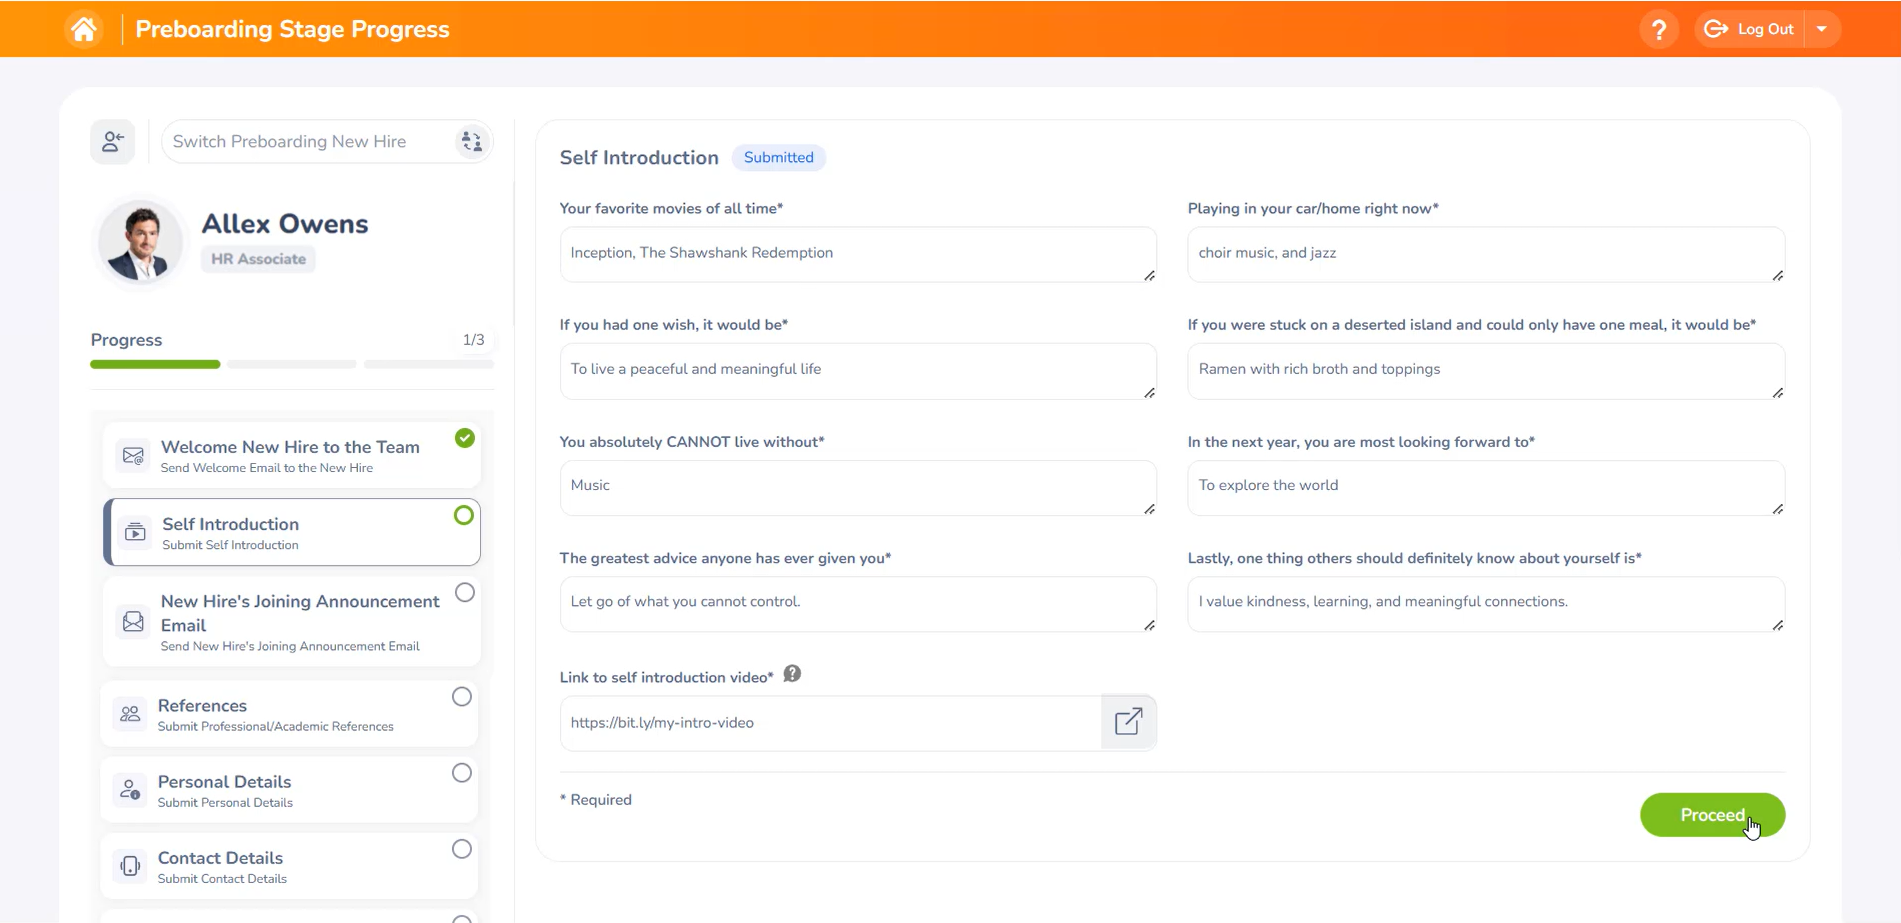This screenshot has width=1901, height=923.
Task: Click the one thing others should know field
Action: pyautogui.click(x=1486, y=604)
